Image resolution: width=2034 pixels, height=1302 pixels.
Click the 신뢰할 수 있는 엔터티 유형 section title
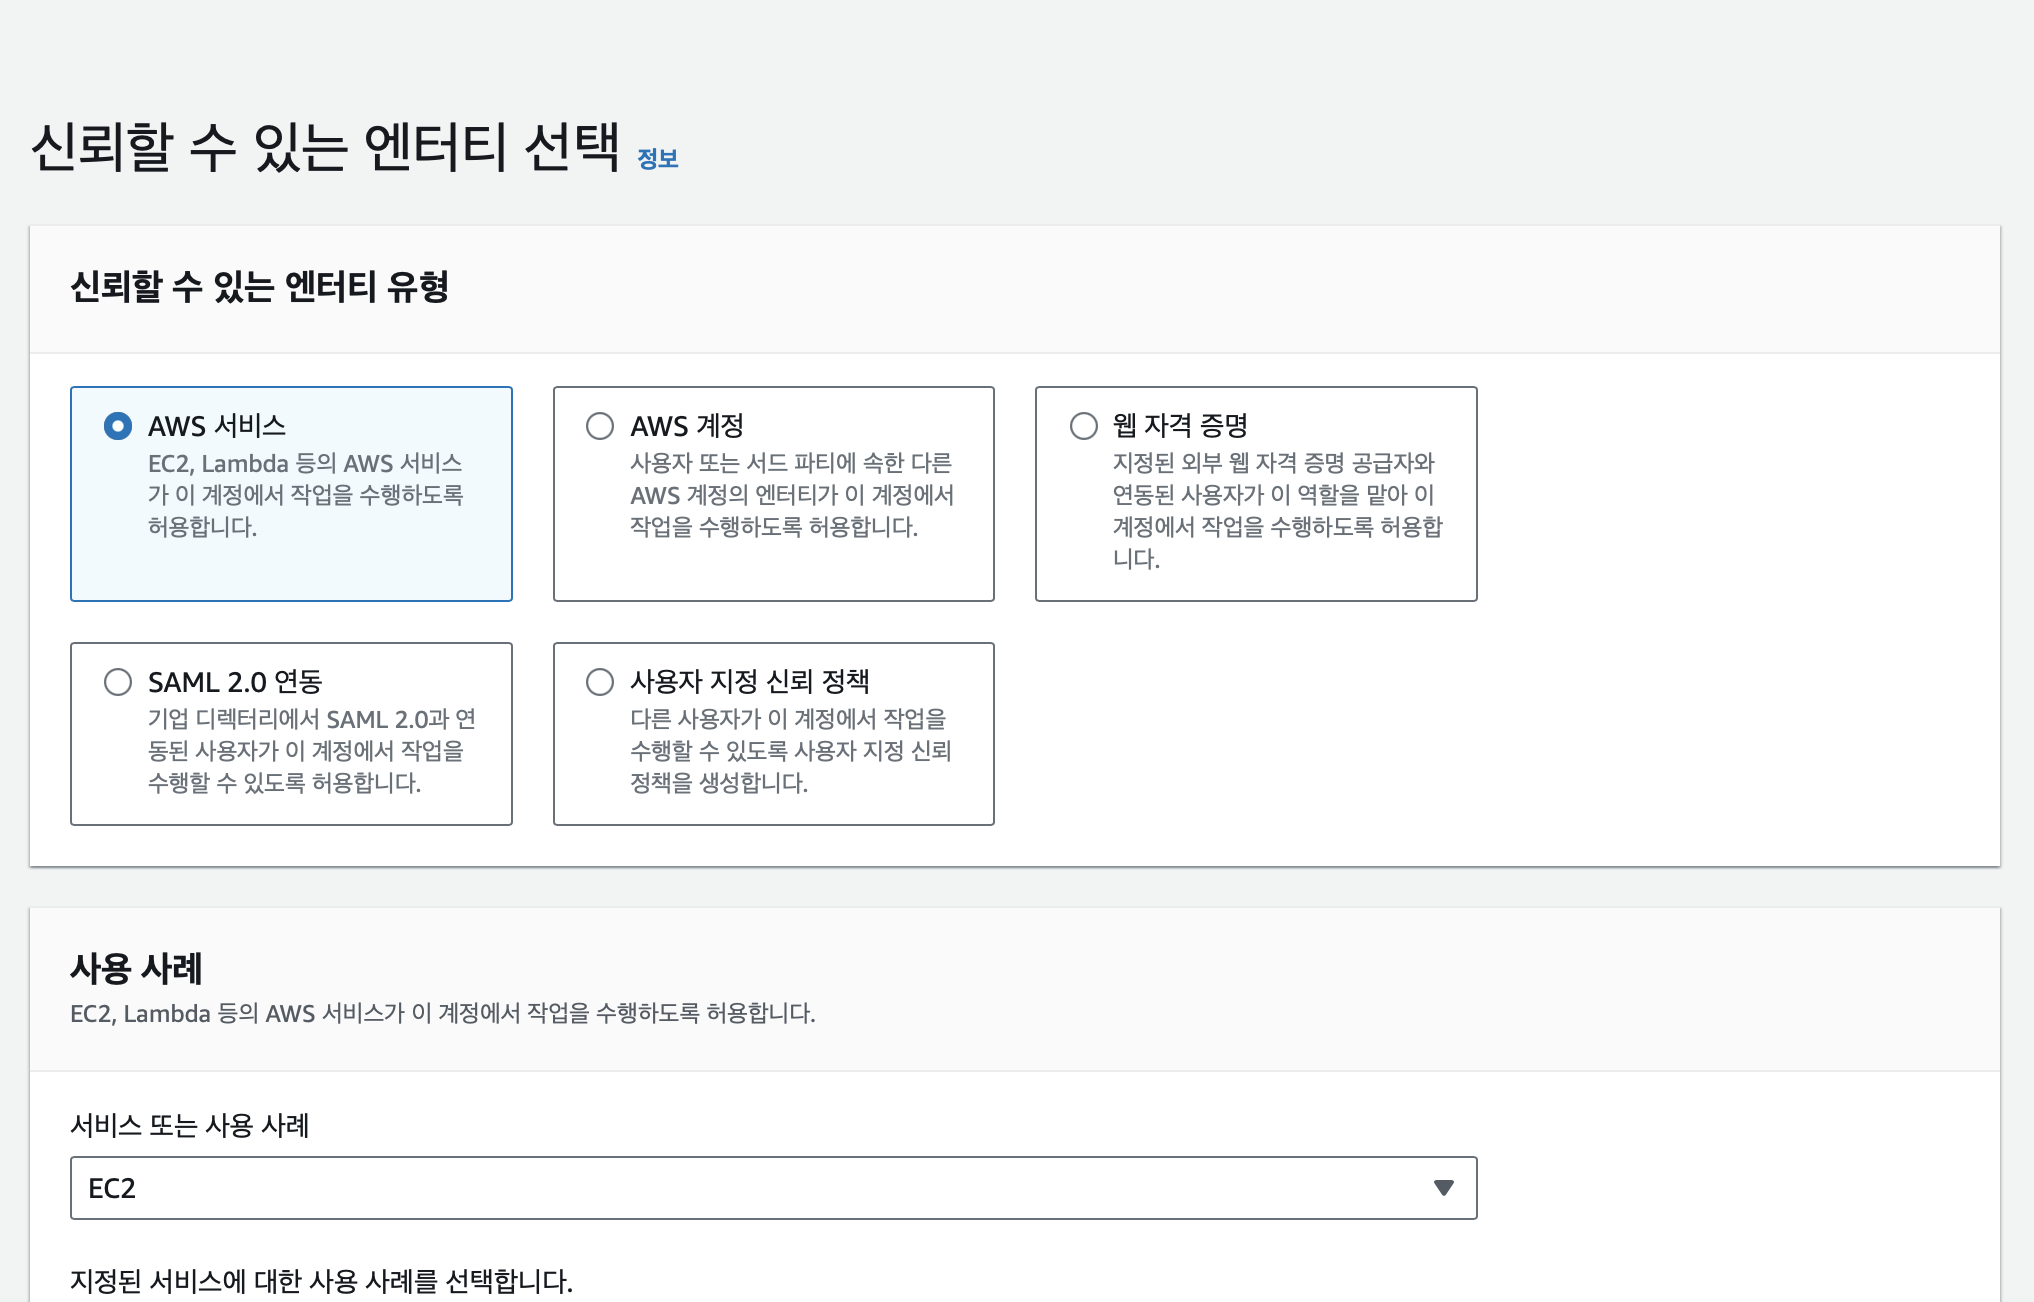pyautogui.click(x=260, y=287)
